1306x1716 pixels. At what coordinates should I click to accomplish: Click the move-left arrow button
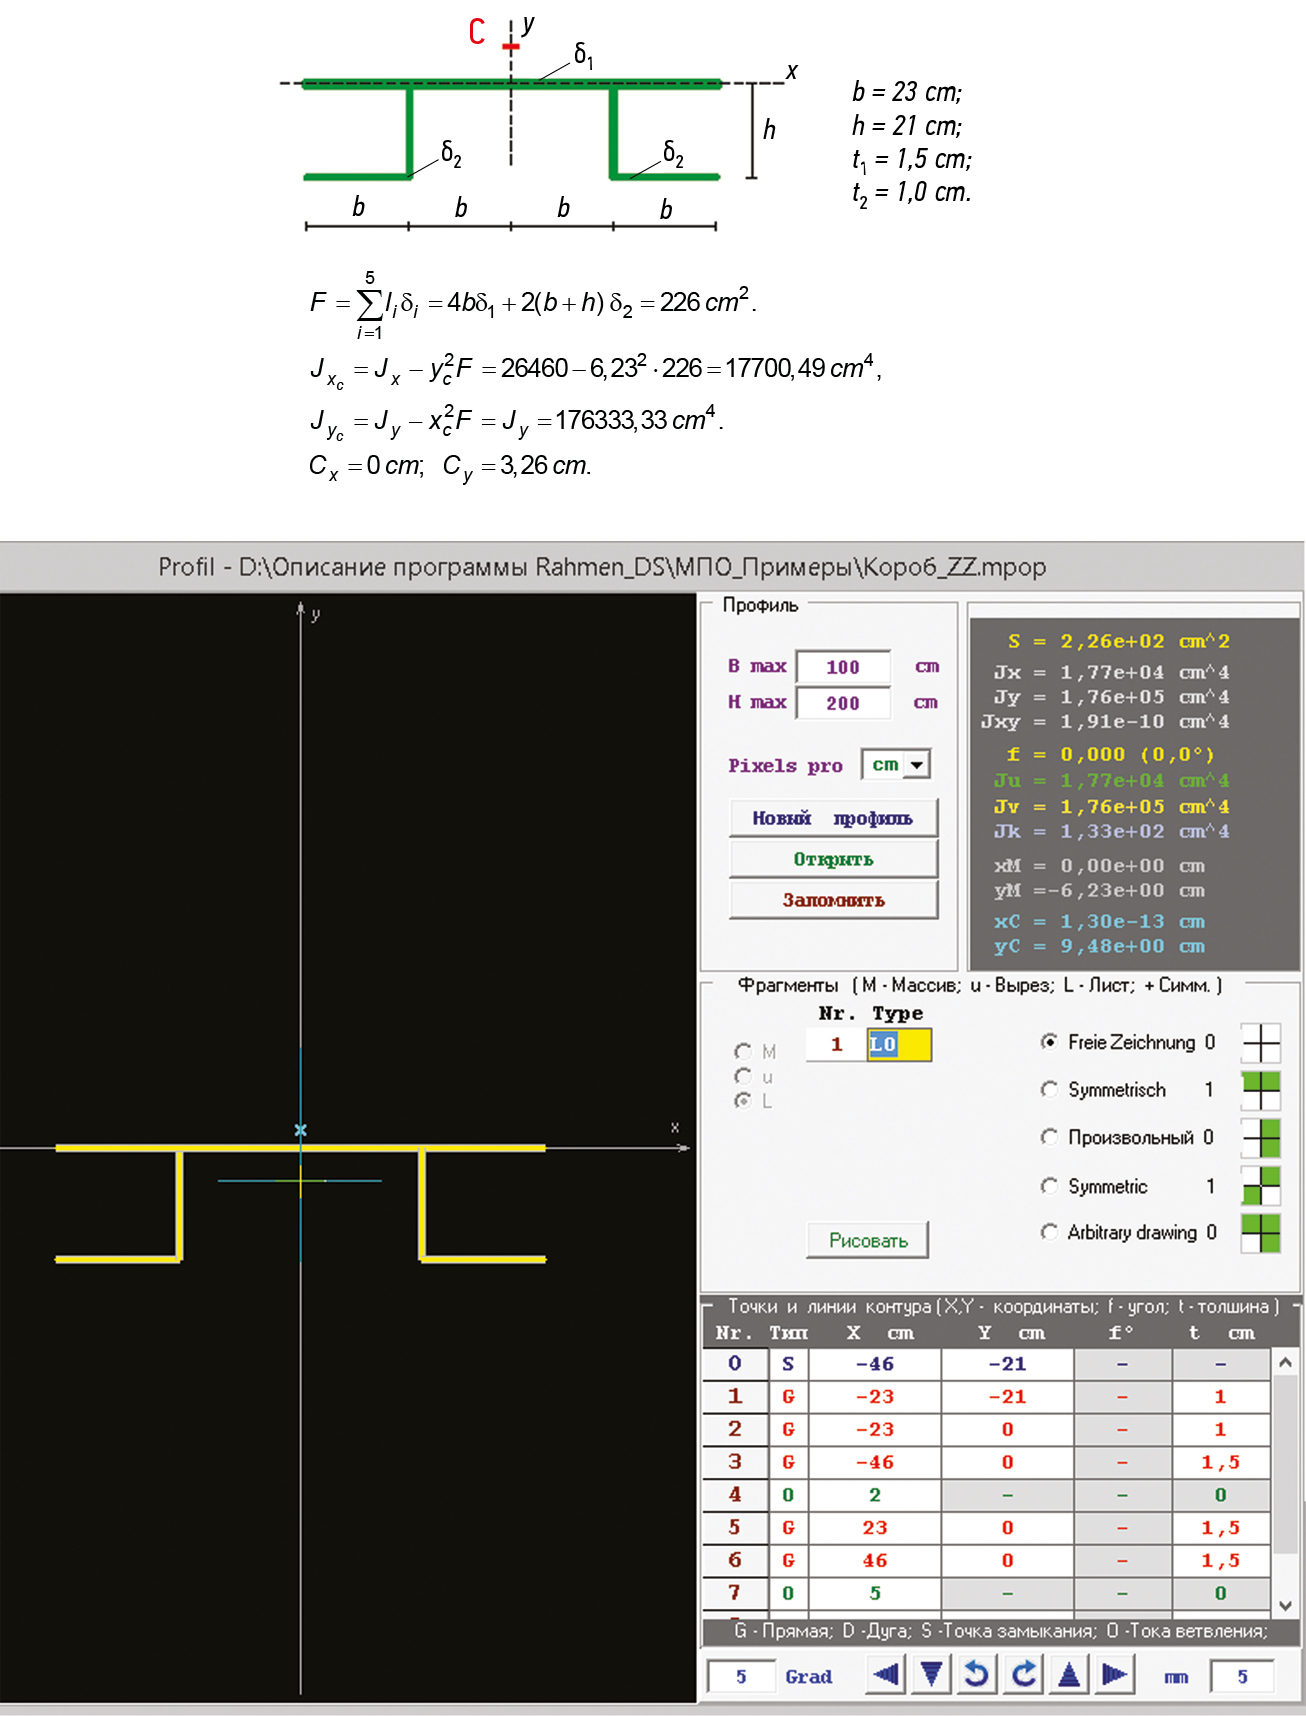[x=886, y=1674]
